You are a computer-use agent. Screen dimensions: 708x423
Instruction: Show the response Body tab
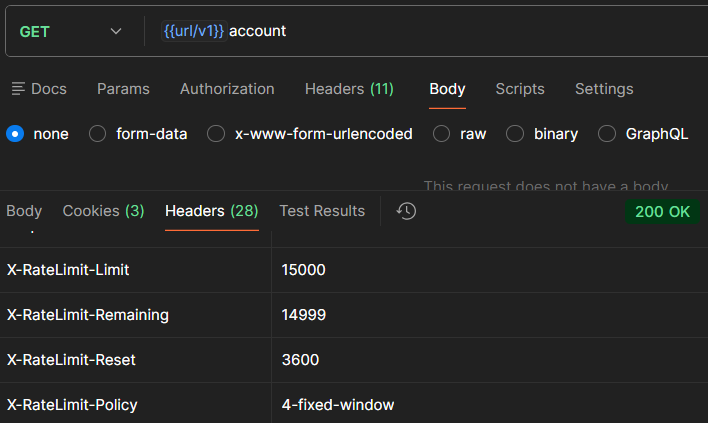click(x=24, y=211)
